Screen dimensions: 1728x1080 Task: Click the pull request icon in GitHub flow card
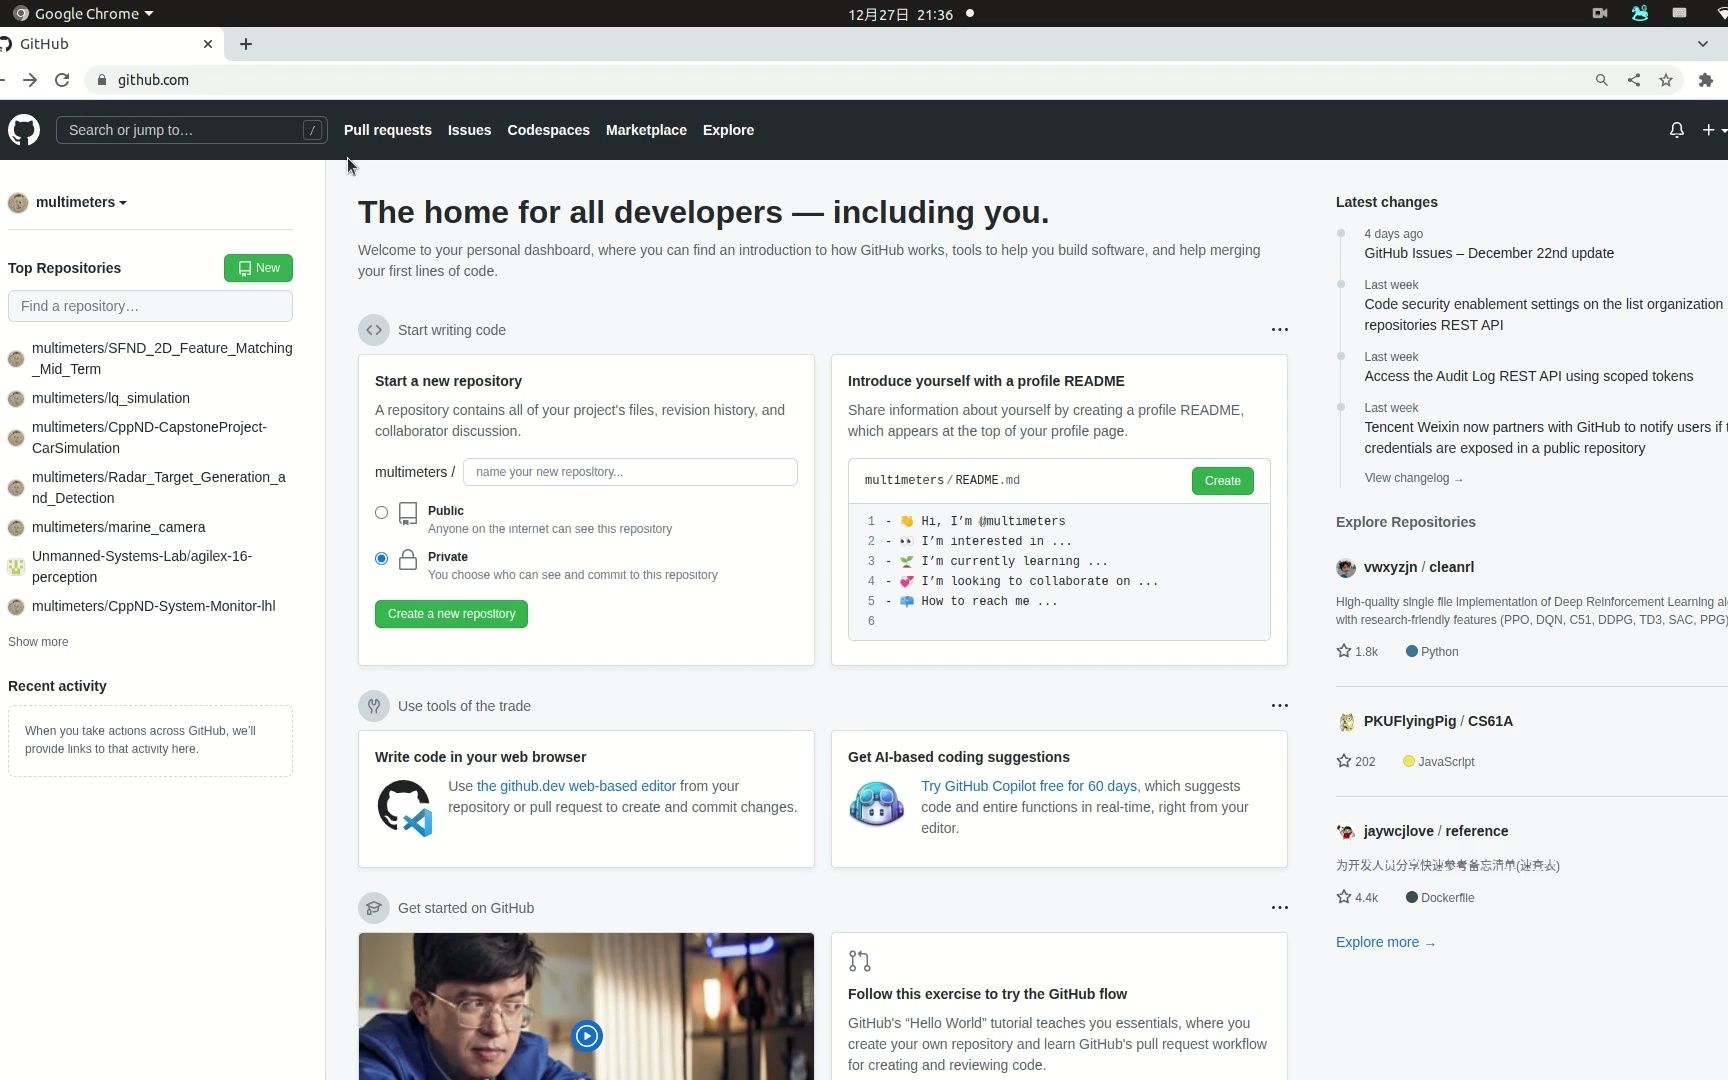(859, 961)
